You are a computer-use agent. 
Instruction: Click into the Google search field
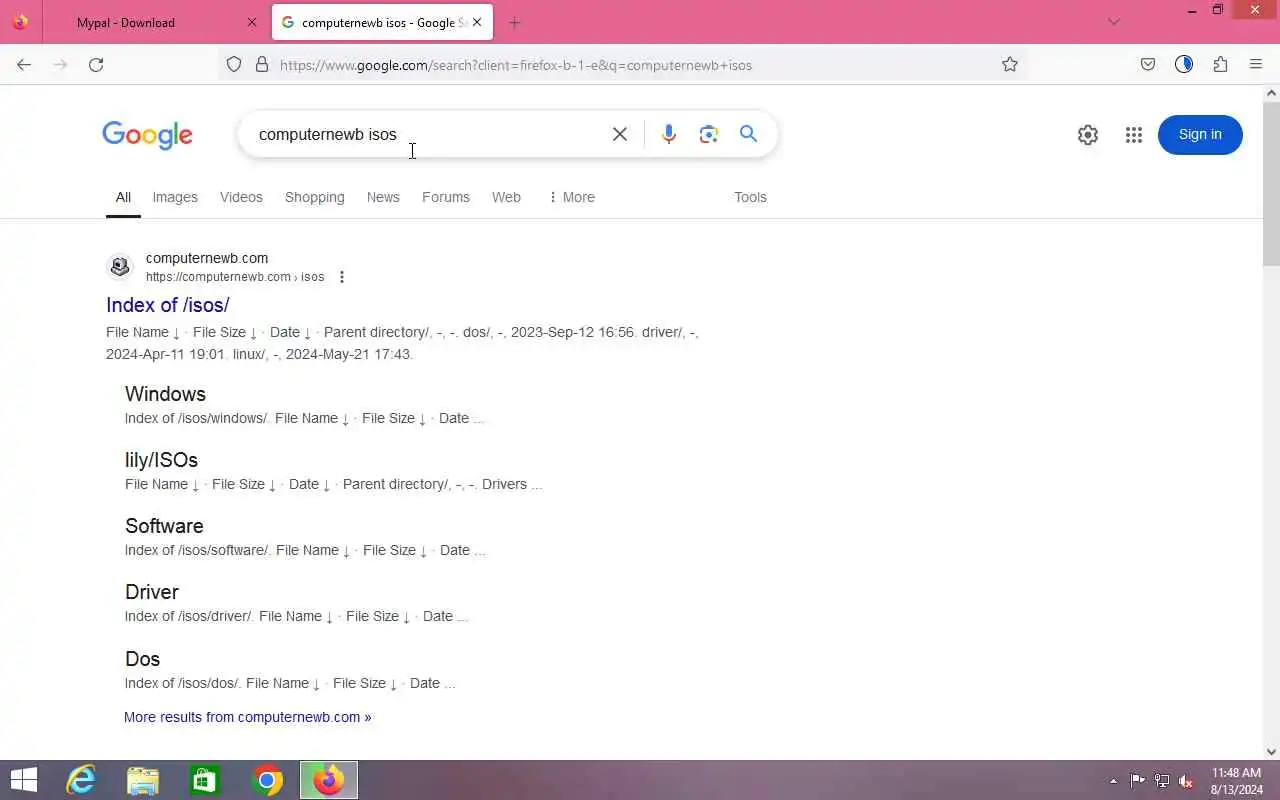coord(428,134)
